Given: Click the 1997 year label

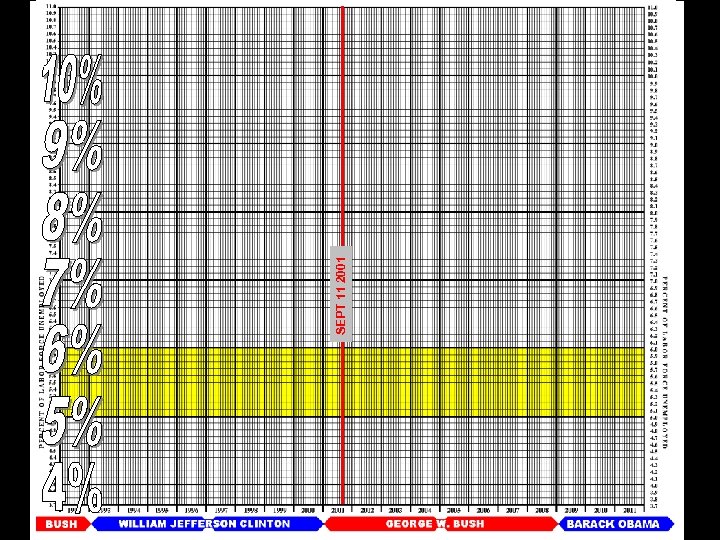Looking at the screenshot, I should point(221,510).
